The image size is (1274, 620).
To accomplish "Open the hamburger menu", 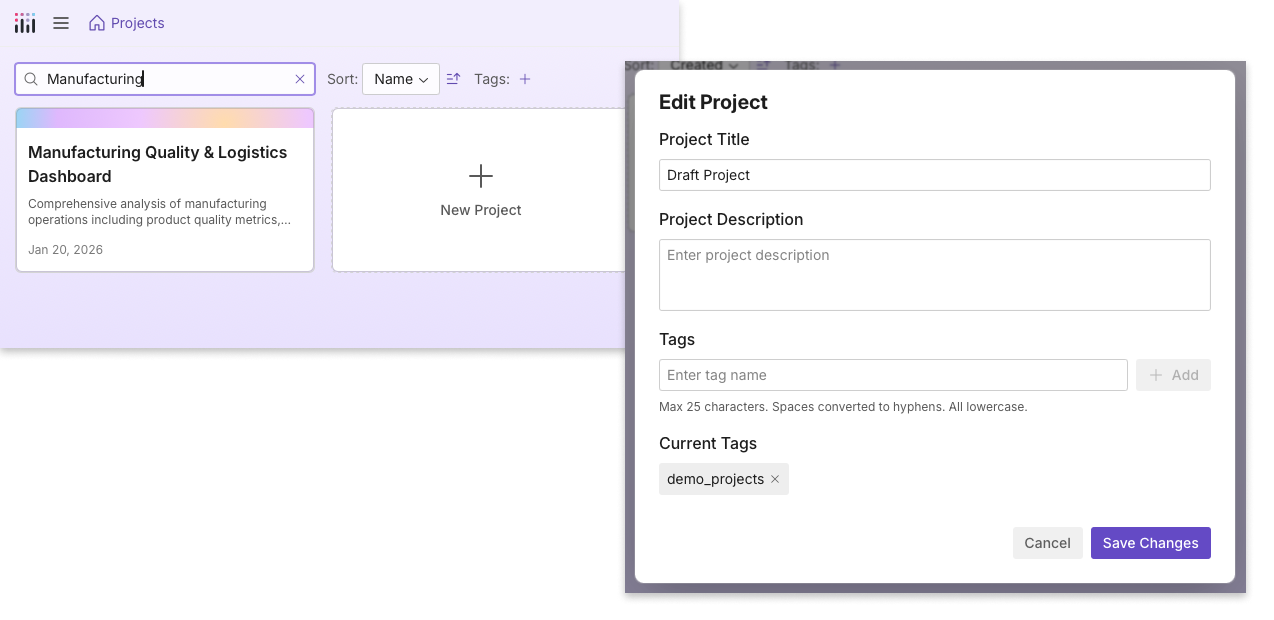I will pyautogui.click(x=61, y=23).
